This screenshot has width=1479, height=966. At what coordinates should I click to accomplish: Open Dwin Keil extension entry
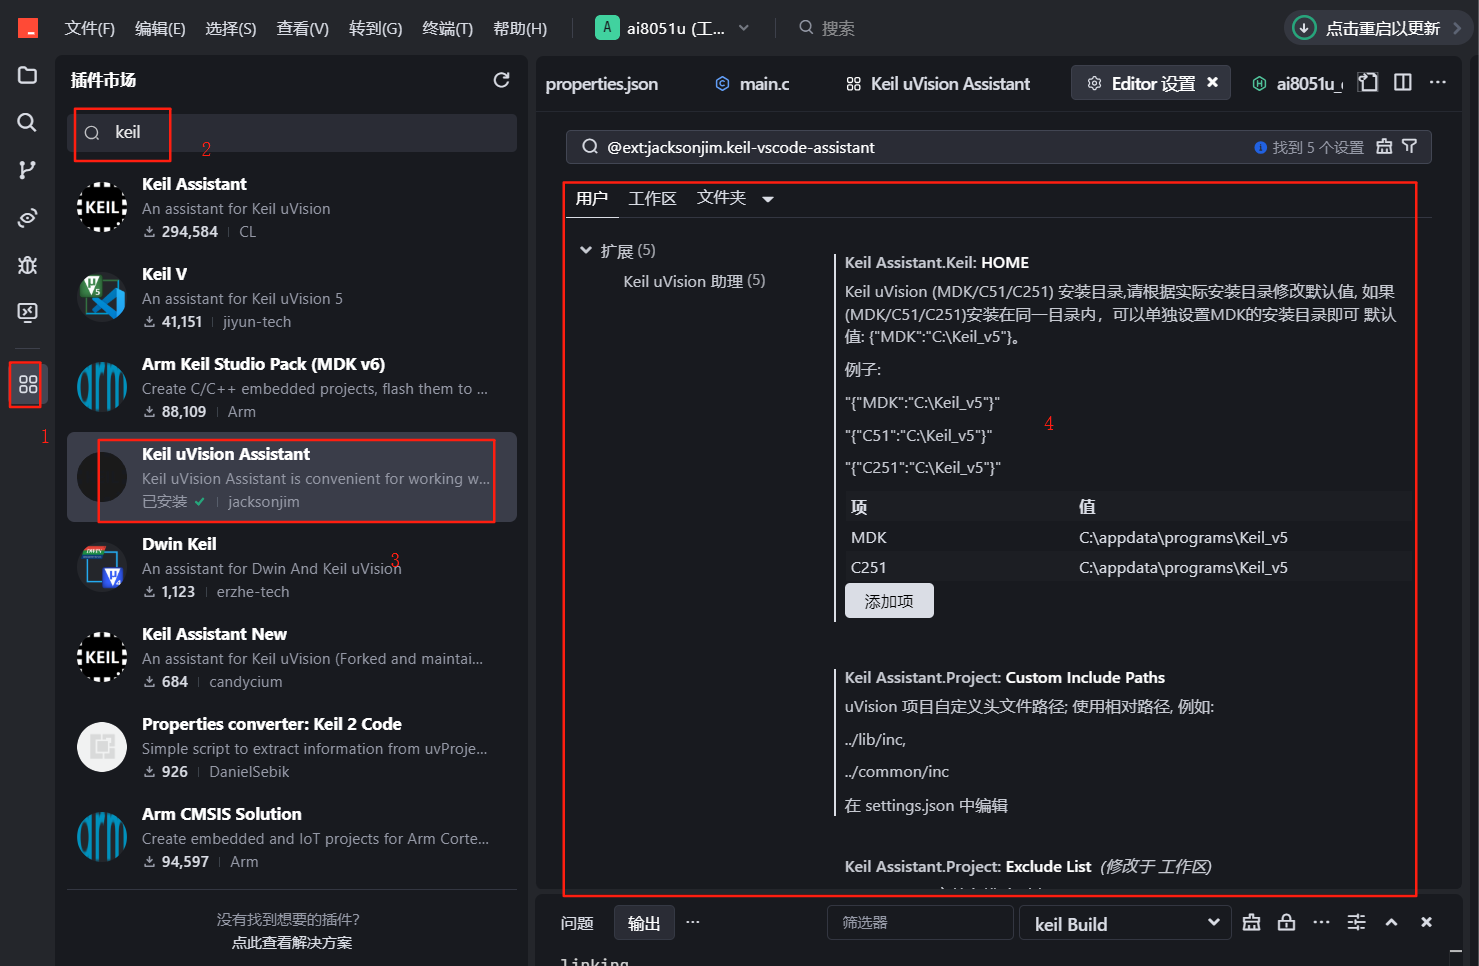pos(292,567)
